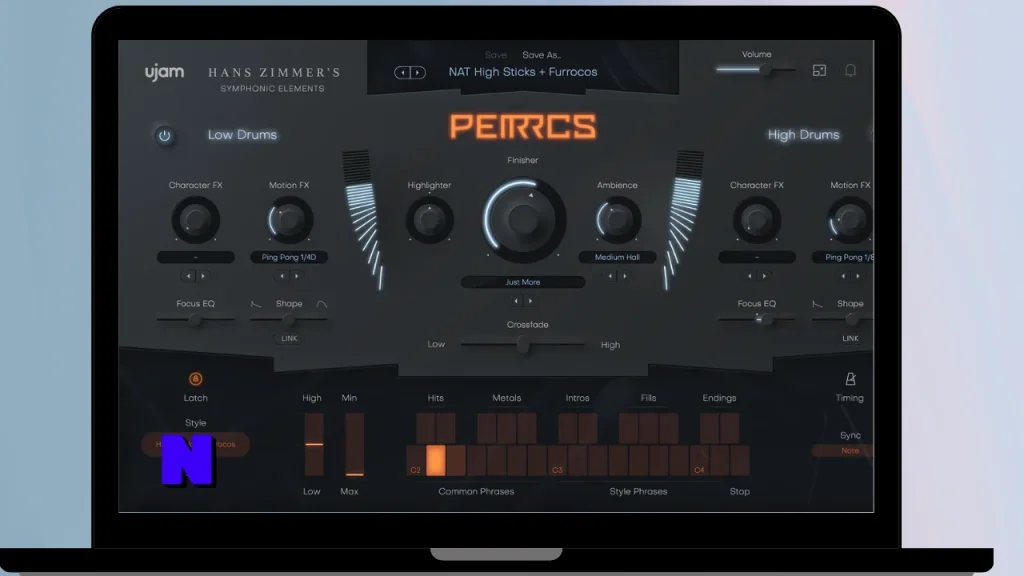Adjust the High Drums Focus EQ slider
Image resolution: width=1024 pixels, height=576 pixels.
[756, 320]
